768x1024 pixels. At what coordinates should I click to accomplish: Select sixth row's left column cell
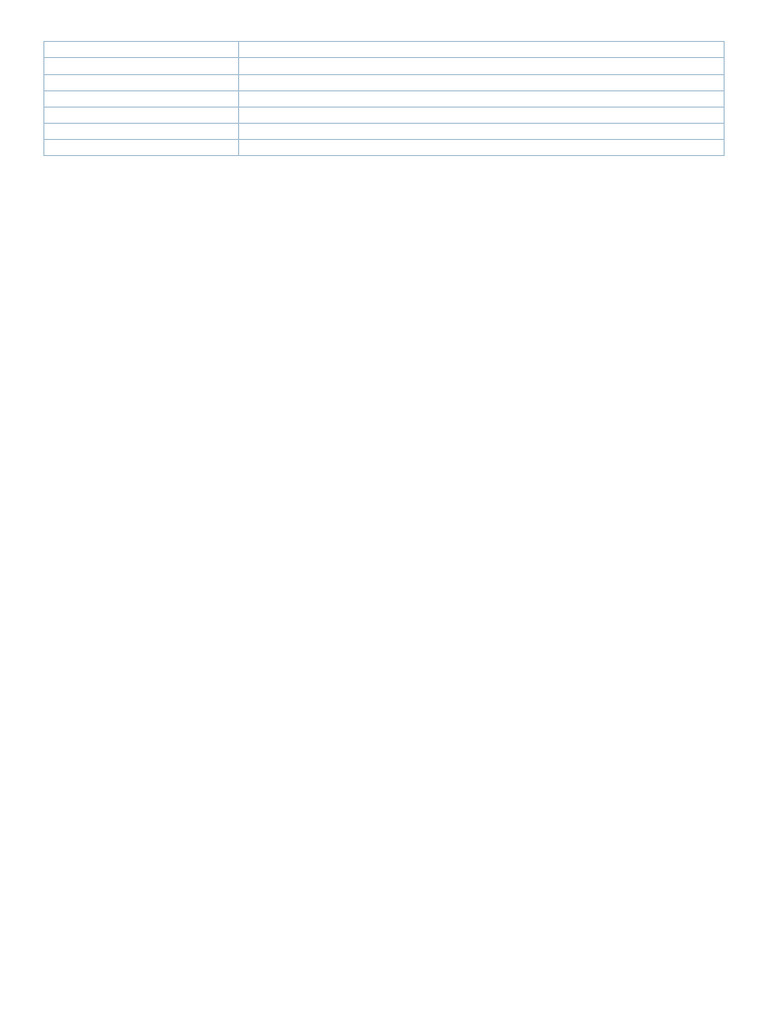[x=141, y=131]
